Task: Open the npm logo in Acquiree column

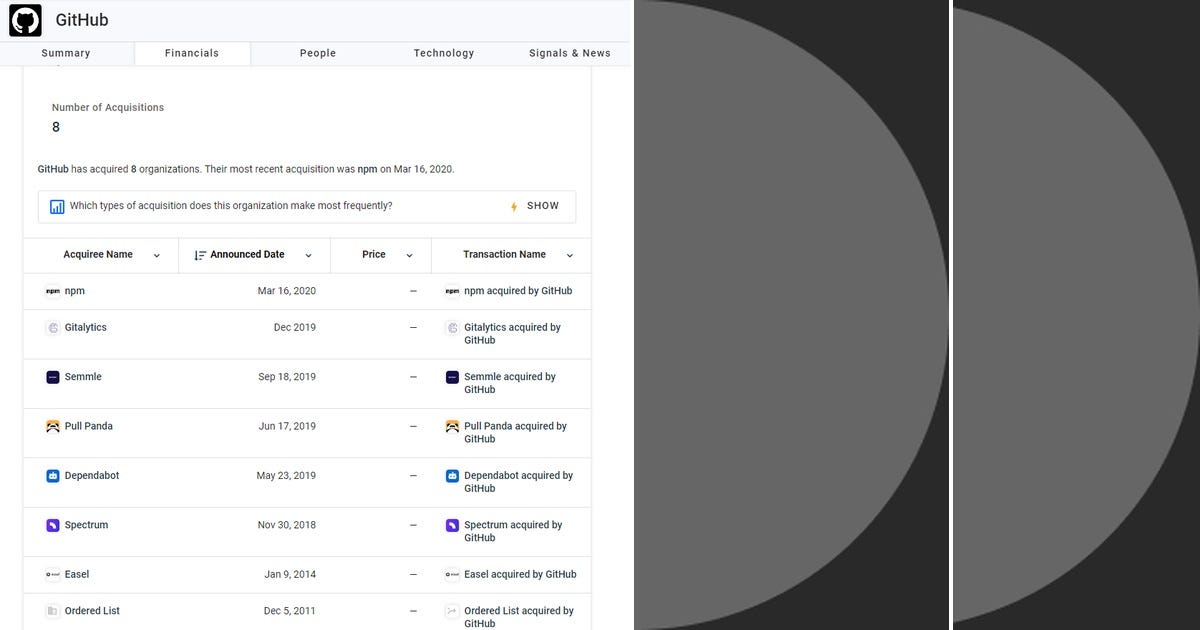Action: [53, 291]
